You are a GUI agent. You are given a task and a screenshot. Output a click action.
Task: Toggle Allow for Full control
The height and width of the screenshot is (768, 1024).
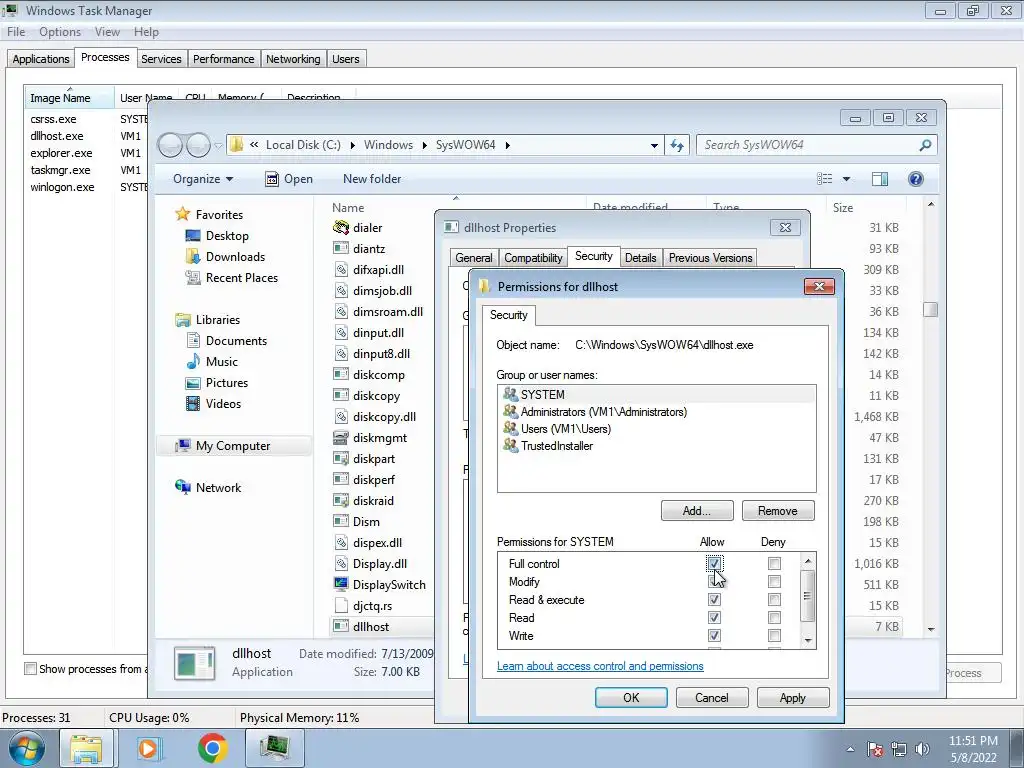click(x=714, y=563)
